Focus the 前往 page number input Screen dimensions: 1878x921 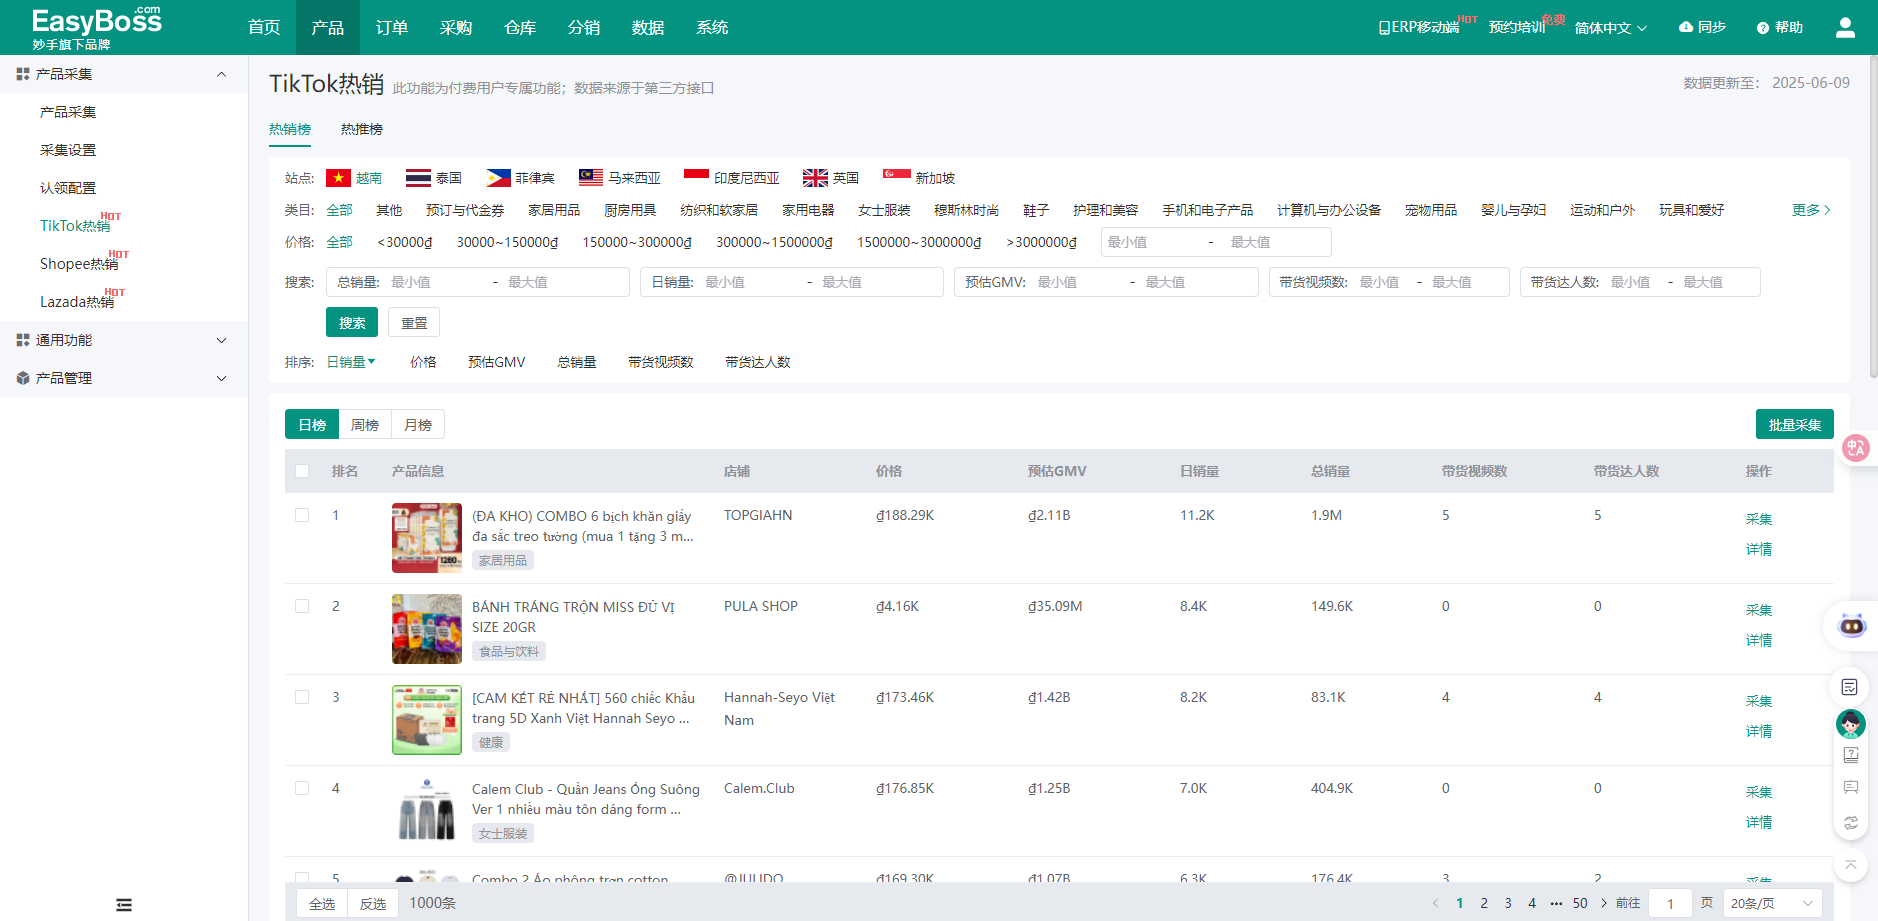click(1670, 903)
